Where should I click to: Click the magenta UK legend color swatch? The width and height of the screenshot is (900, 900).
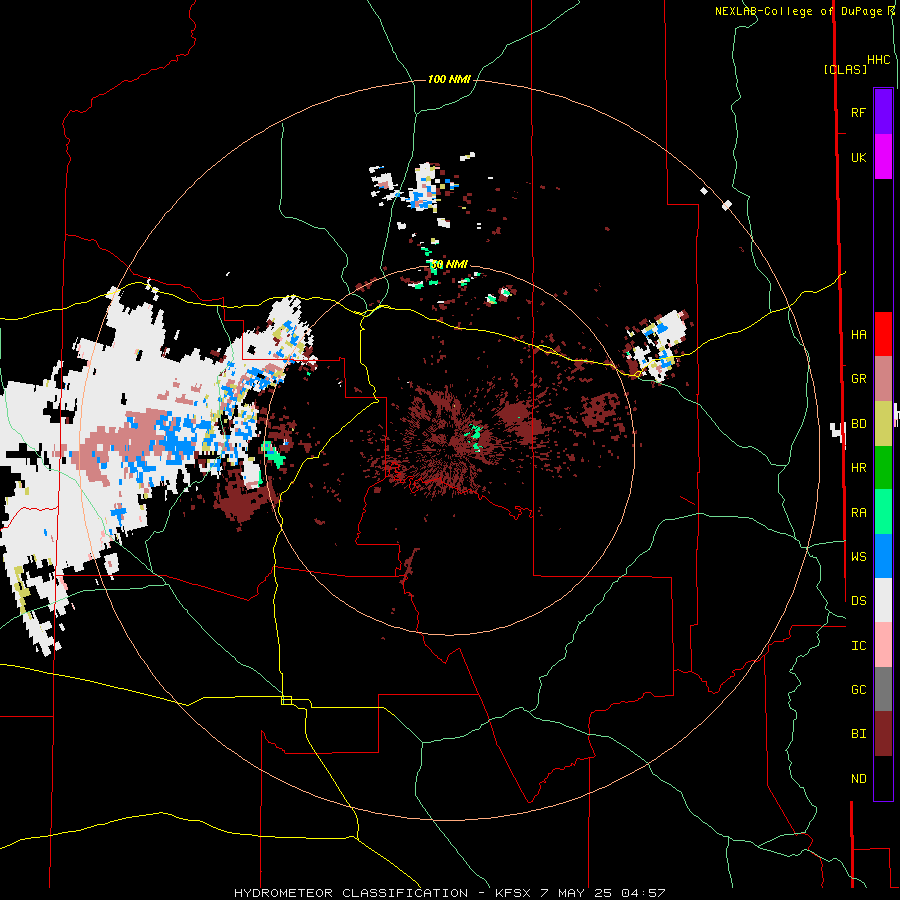[883, 157]
